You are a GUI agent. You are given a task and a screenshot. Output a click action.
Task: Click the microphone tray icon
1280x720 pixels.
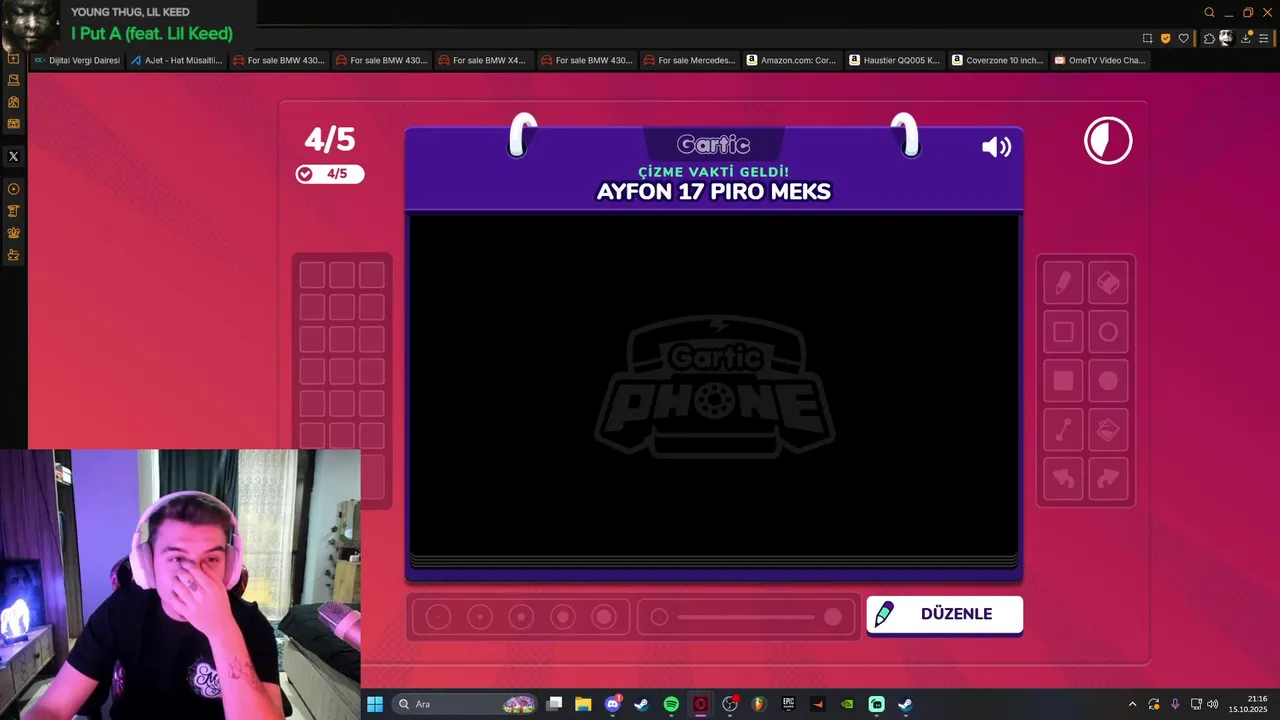(1175, 704)
